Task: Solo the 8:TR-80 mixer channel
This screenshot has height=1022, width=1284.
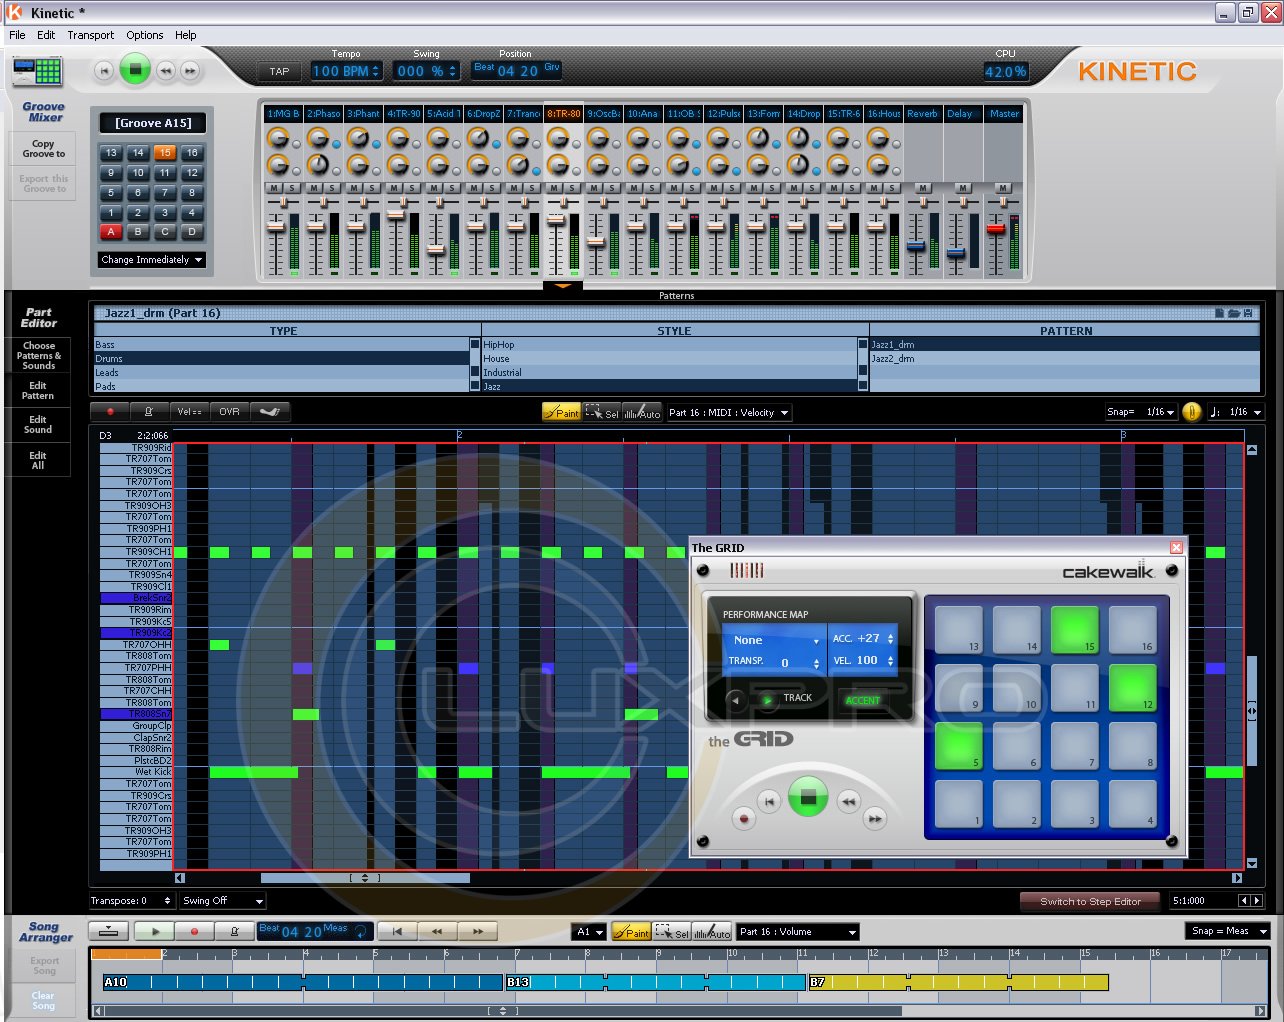Action: [573, 188]
